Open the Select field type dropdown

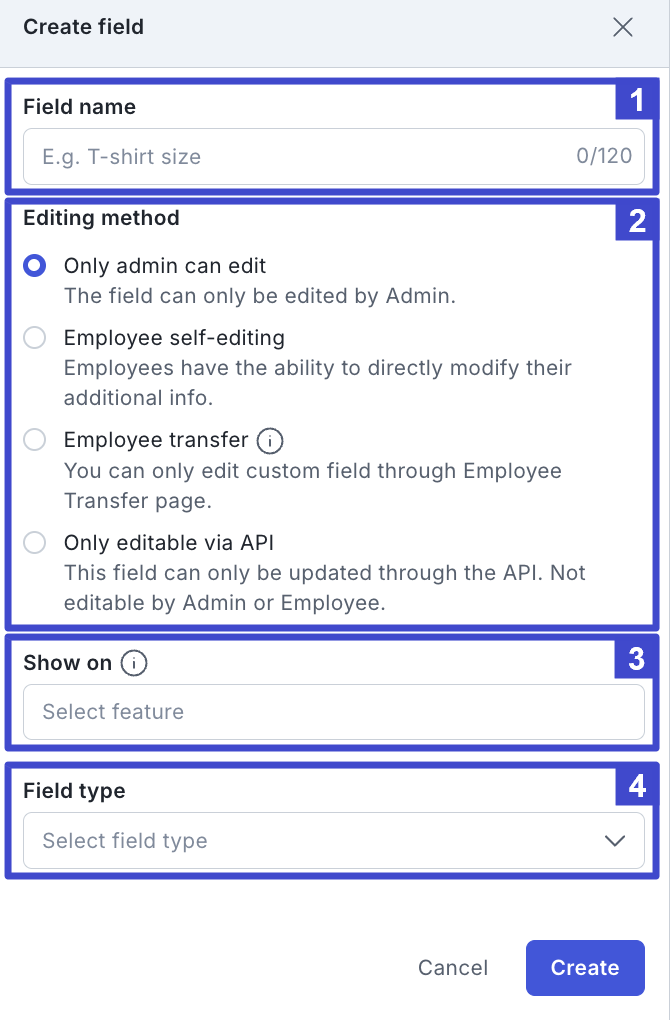334,840
